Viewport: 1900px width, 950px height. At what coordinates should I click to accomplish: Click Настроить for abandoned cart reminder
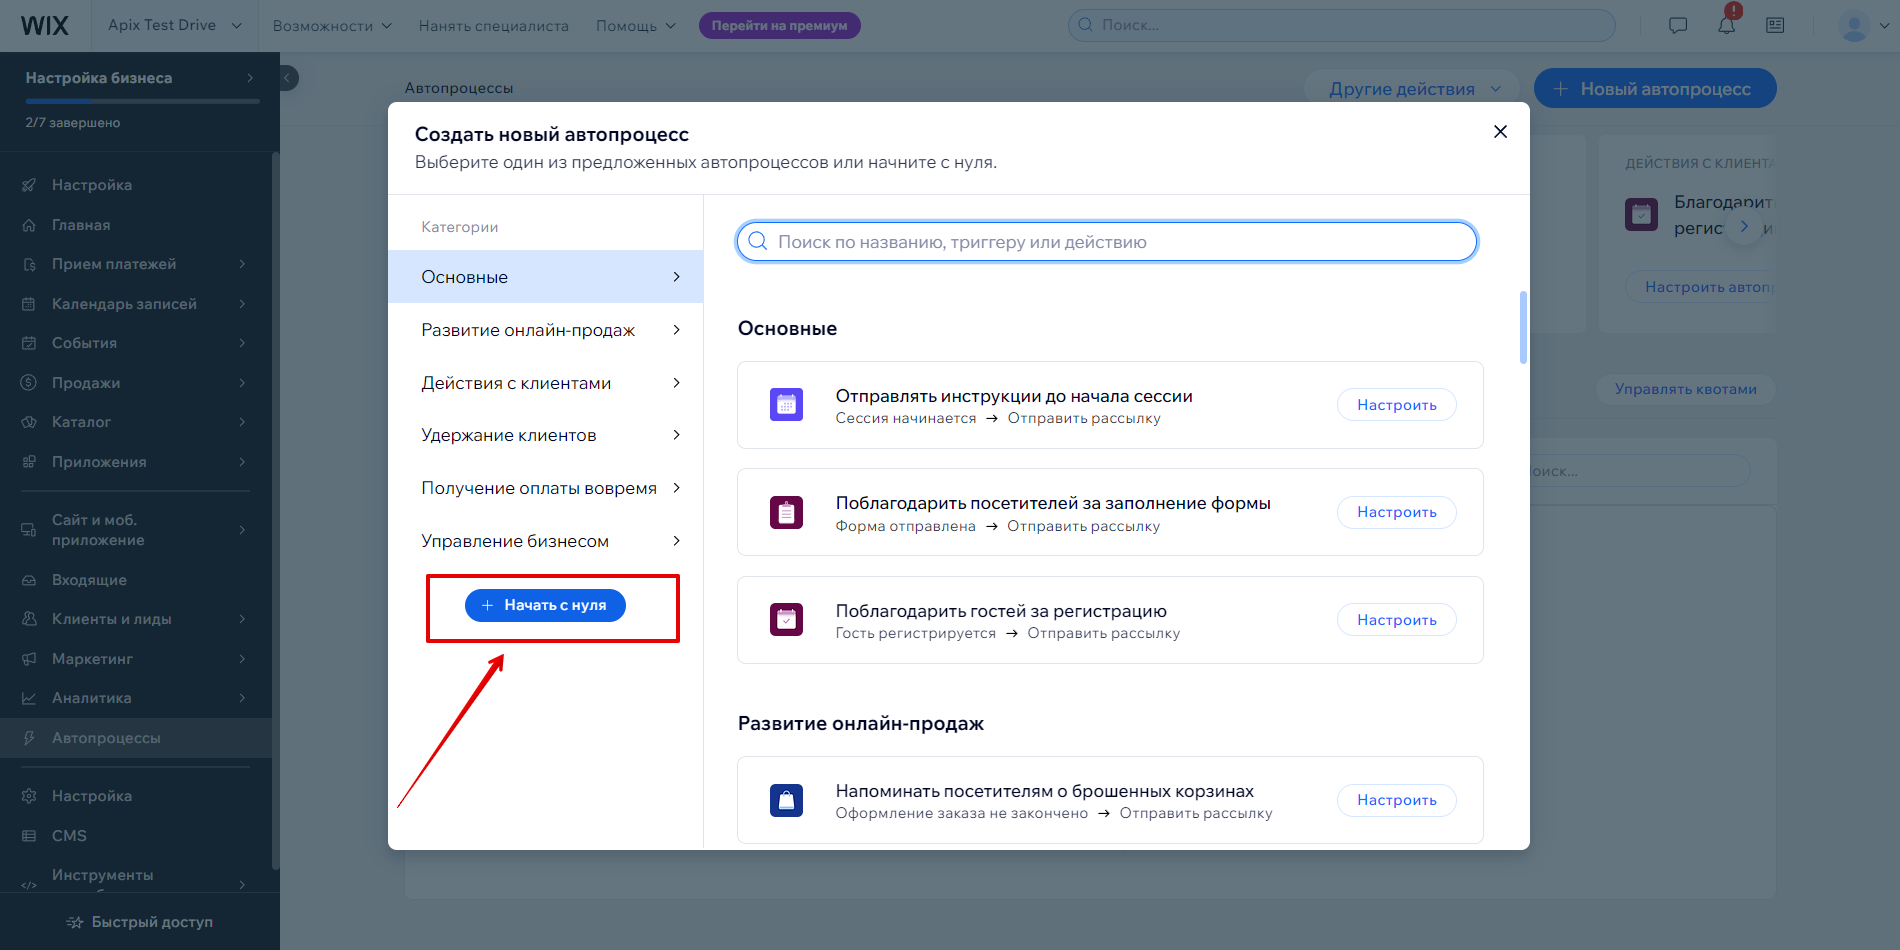click(1397, 800)
